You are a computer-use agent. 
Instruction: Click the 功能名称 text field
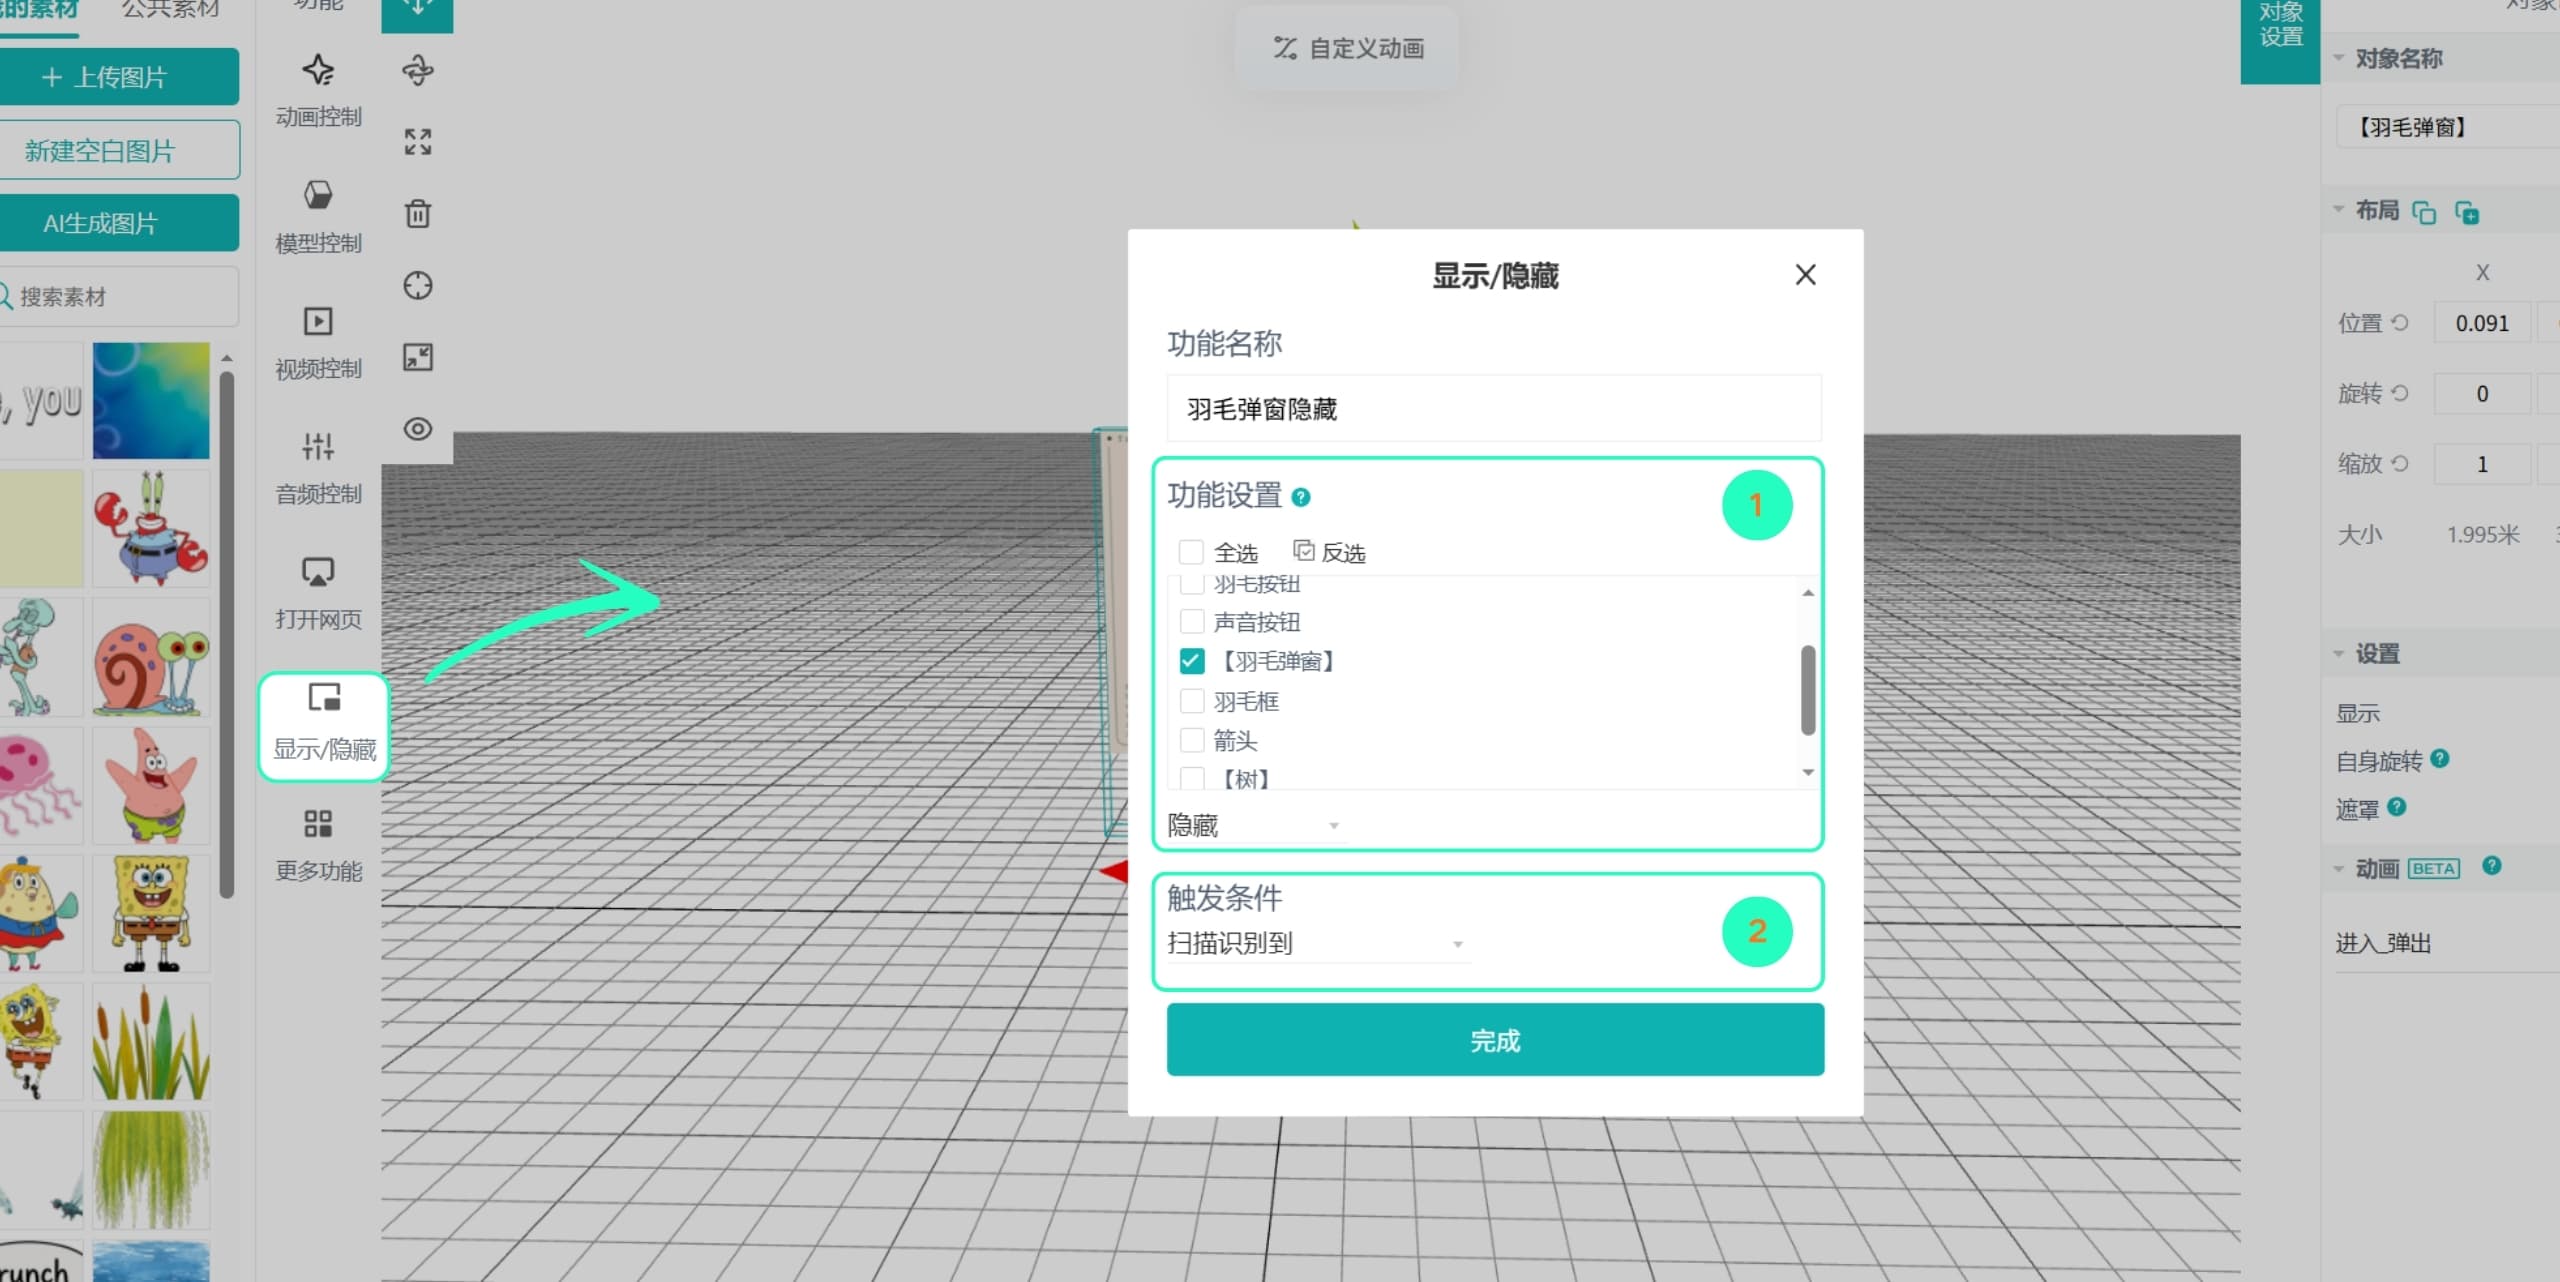[1494, 409]
